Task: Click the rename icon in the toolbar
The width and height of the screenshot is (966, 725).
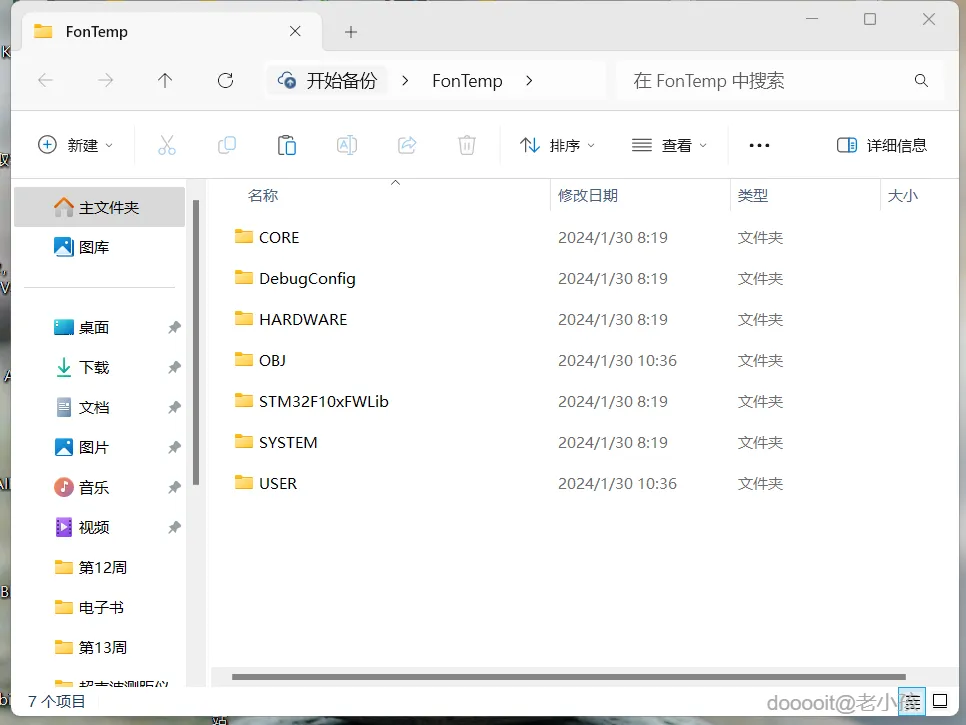Action: (x=347, y=145)
